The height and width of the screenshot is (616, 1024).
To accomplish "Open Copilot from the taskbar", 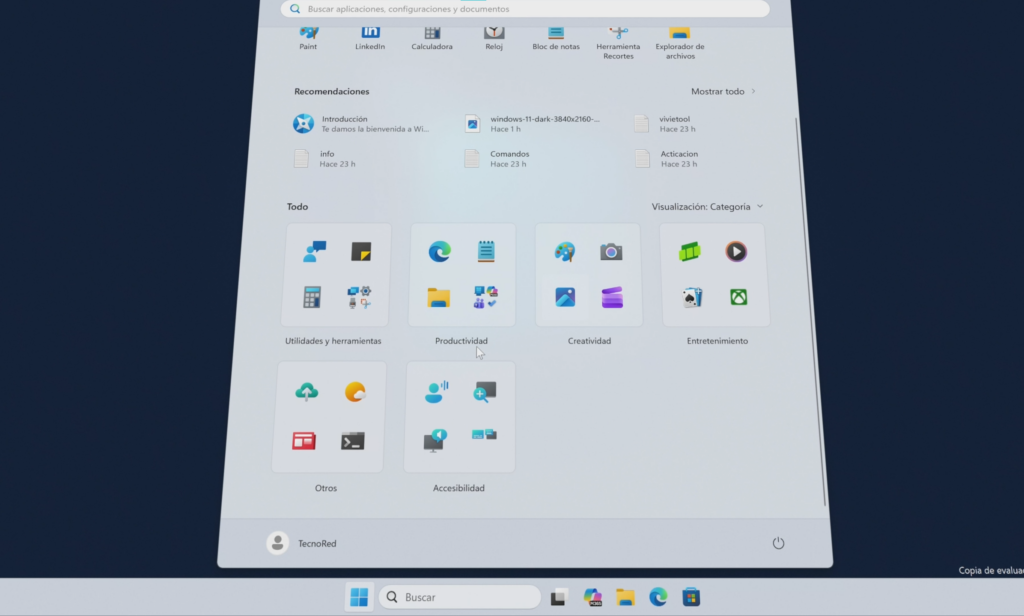I will (592, 597).
